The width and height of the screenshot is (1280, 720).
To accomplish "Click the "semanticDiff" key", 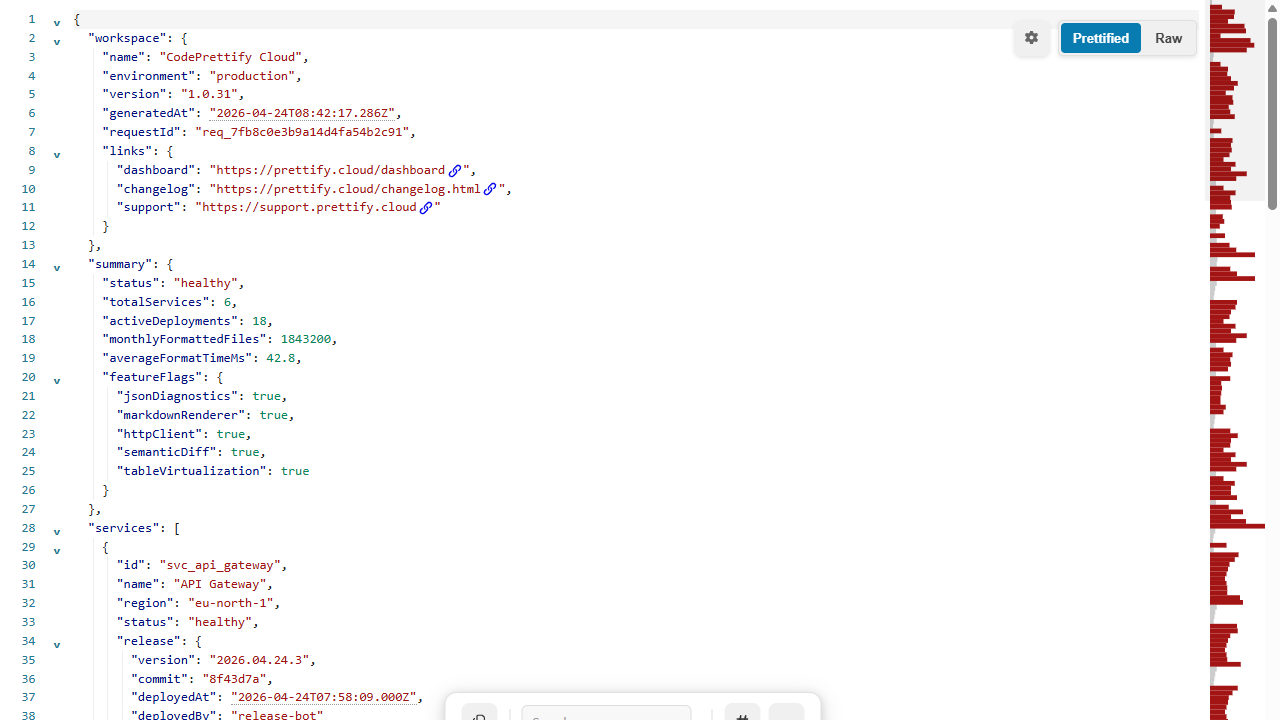I will click(166, 452).
